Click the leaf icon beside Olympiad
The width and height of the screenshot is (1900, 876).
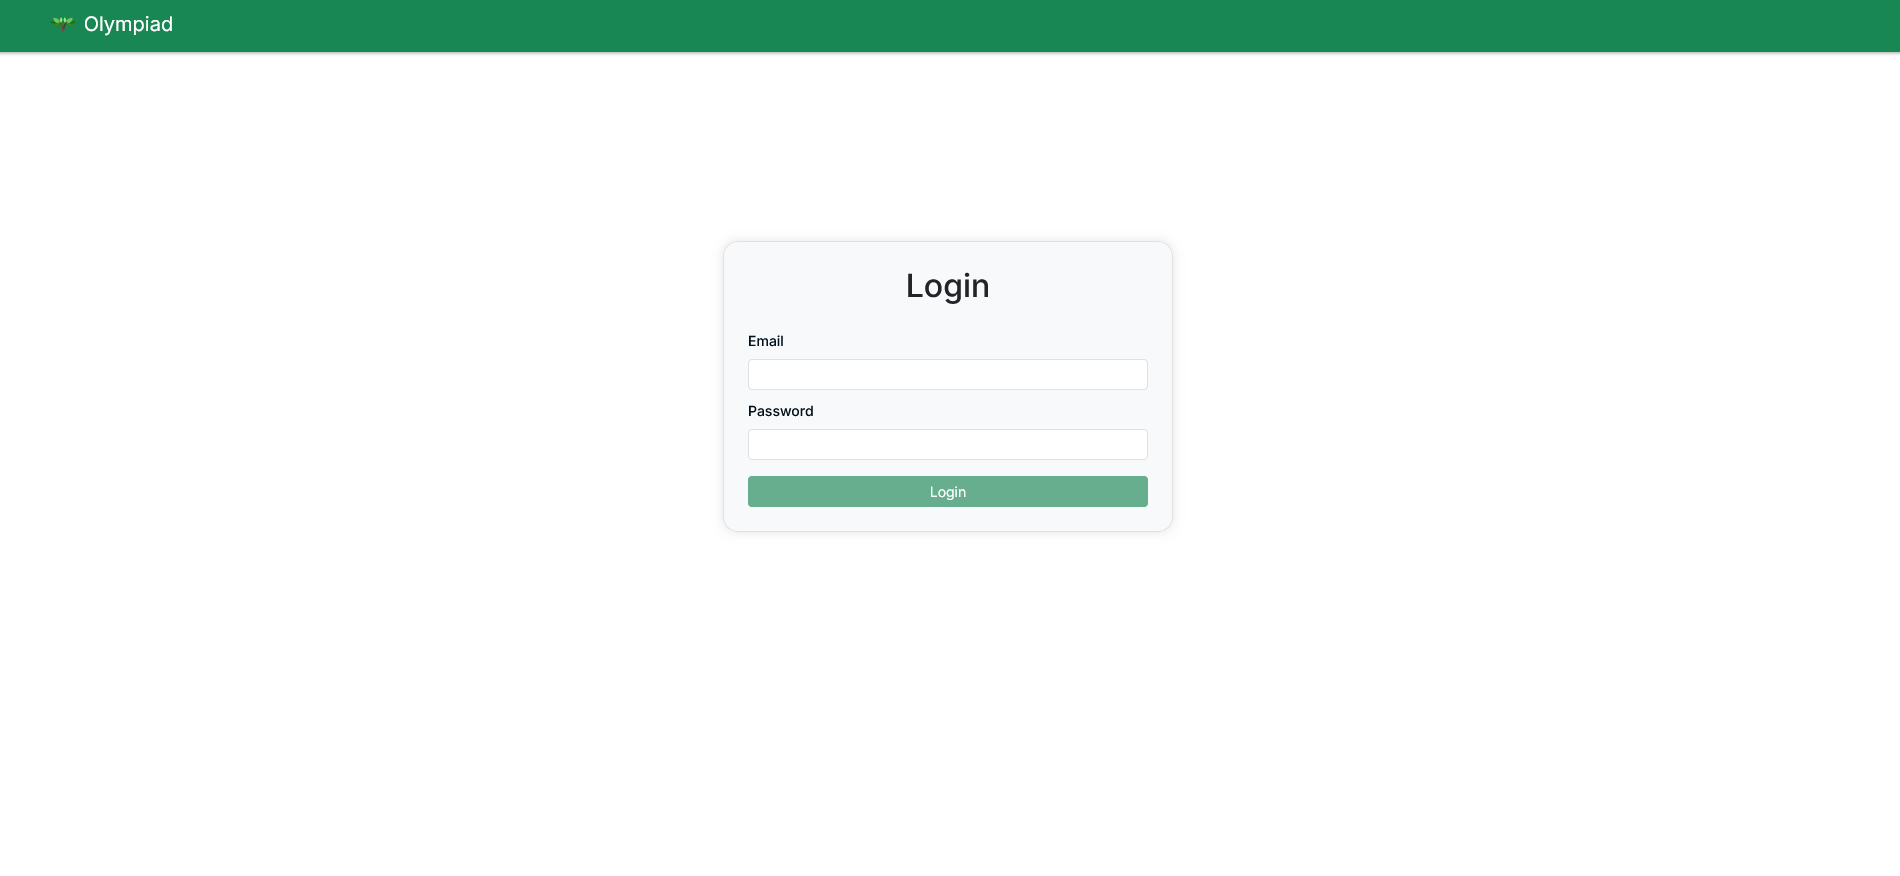coord(63,24)
